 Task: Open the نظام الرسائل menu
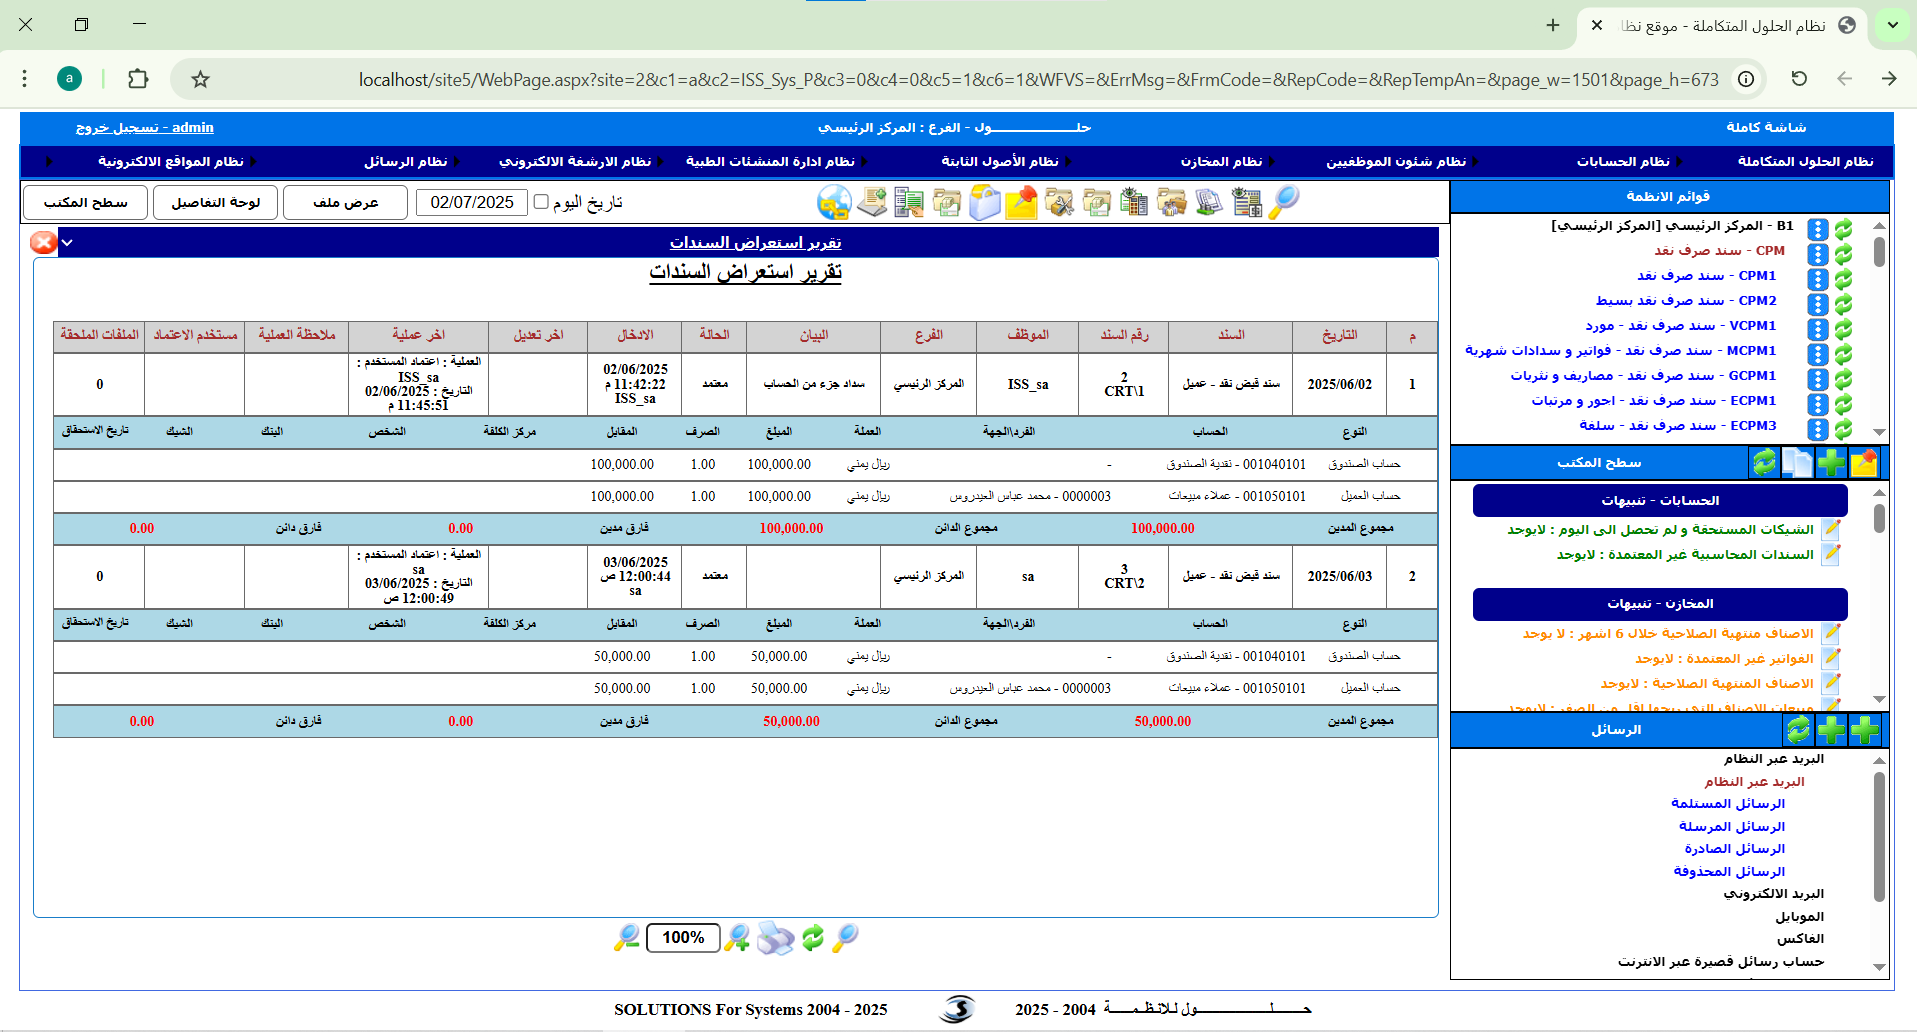coord(405,161)
